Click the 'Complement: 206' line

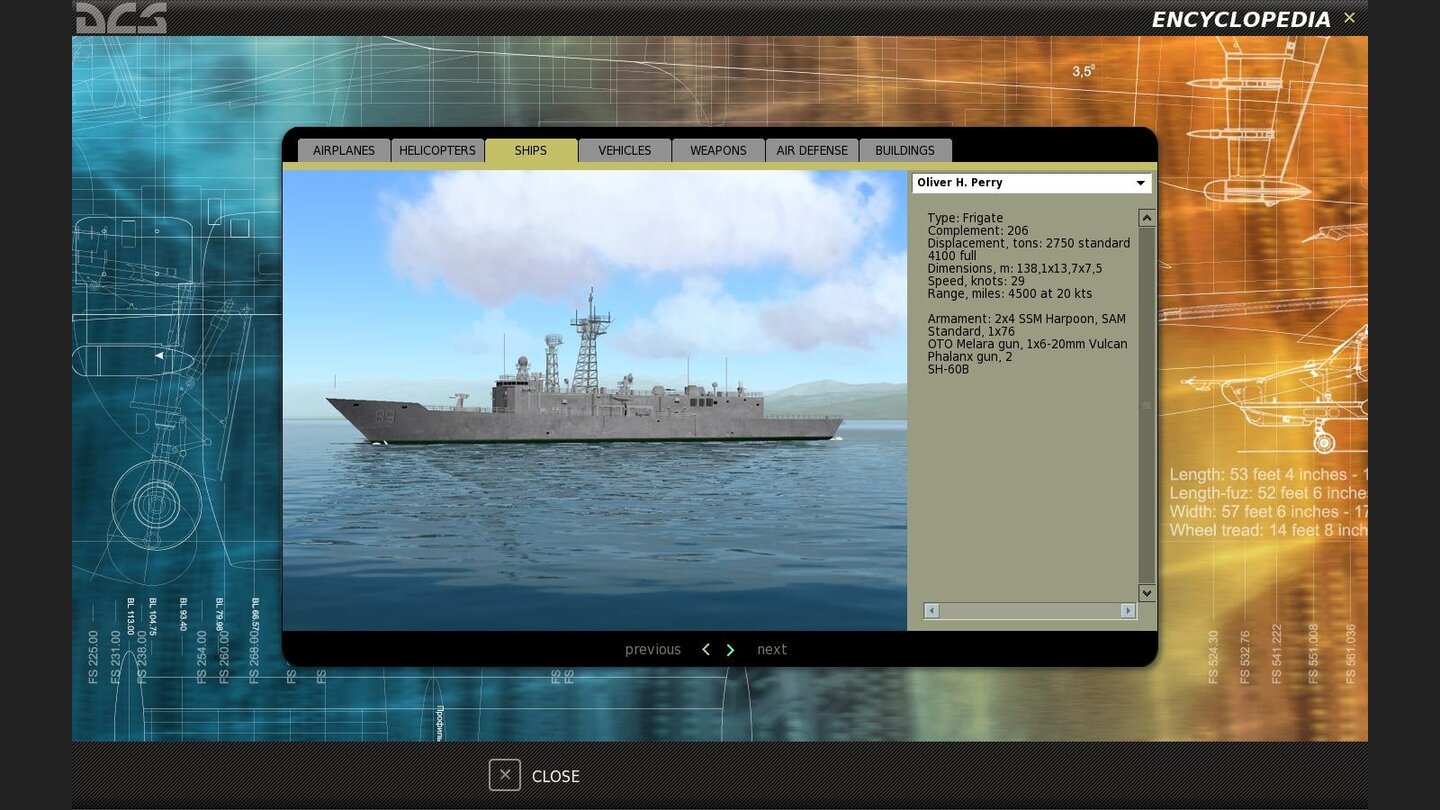(x=977, y=231)
